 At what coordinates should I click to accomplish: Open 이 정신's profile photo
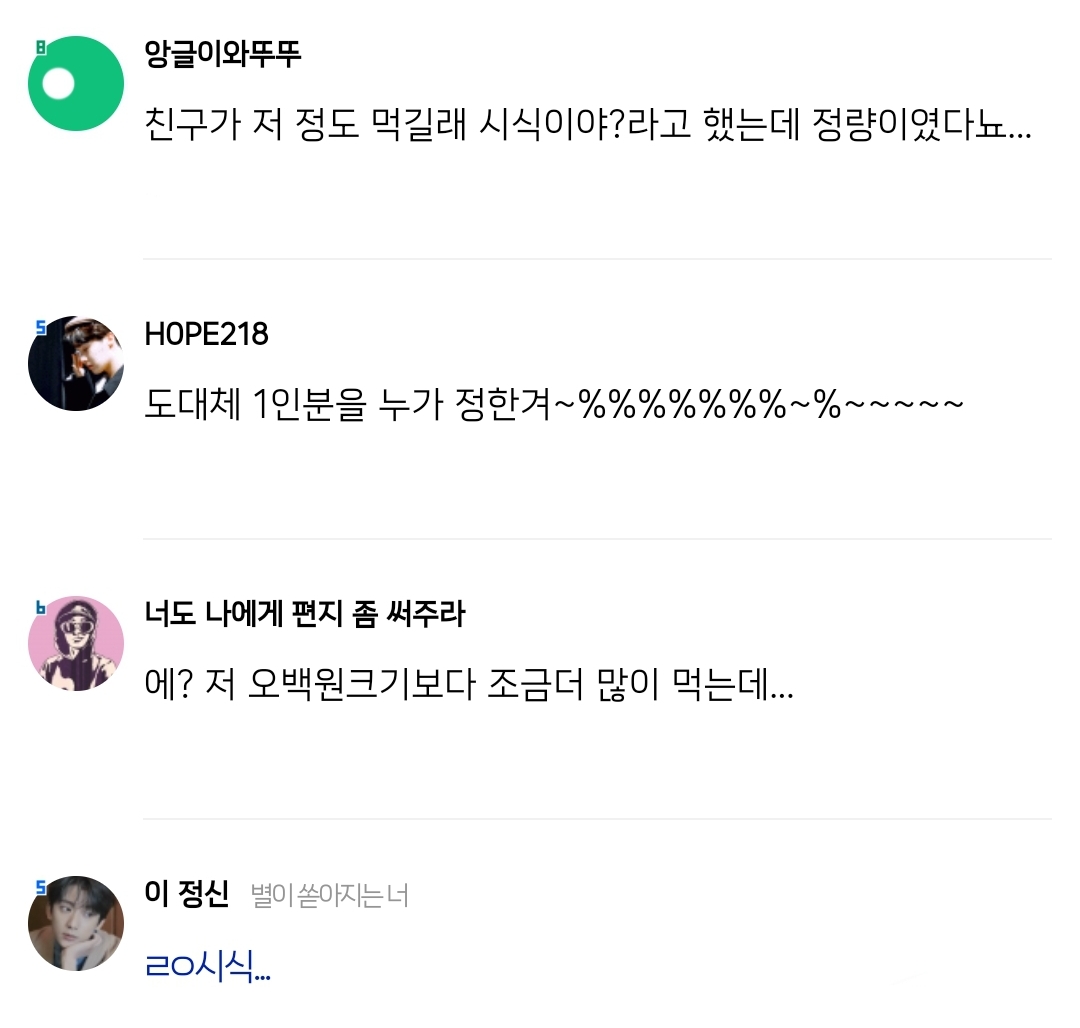(76, 923)
